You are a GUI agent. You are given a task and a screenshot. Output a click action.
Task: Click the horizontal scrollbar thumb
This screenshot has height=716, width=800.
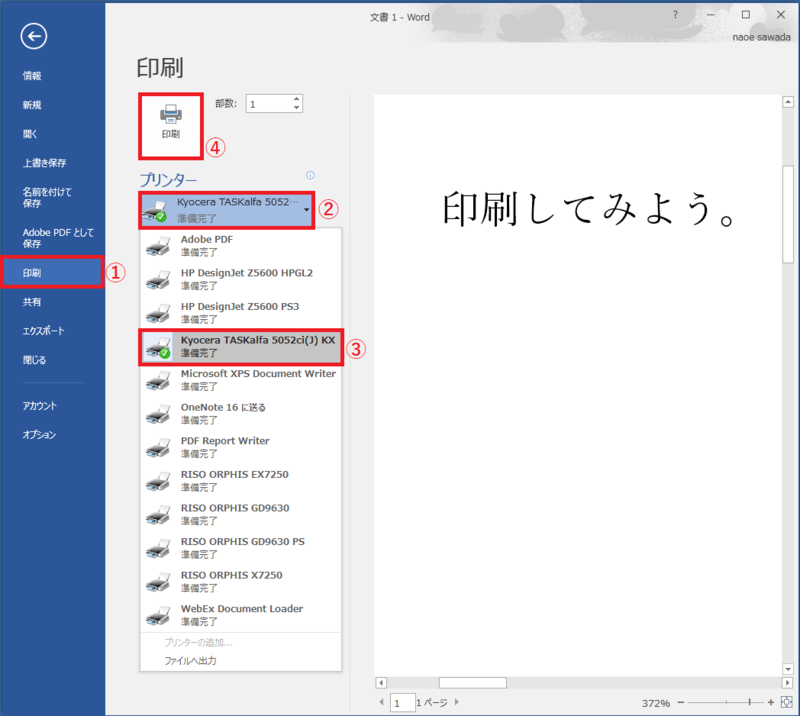(473, 683)
